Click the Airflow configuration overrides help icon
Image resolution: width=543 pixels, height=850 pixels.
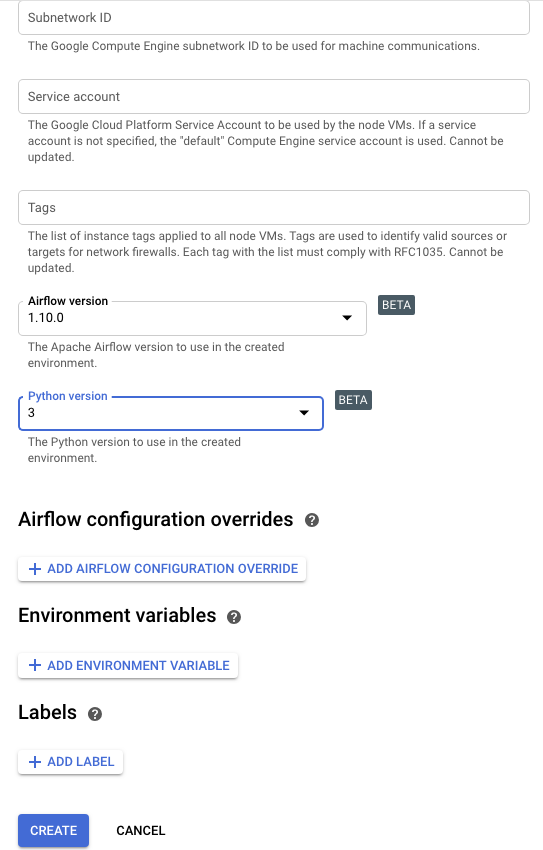[x=312, y=520]
